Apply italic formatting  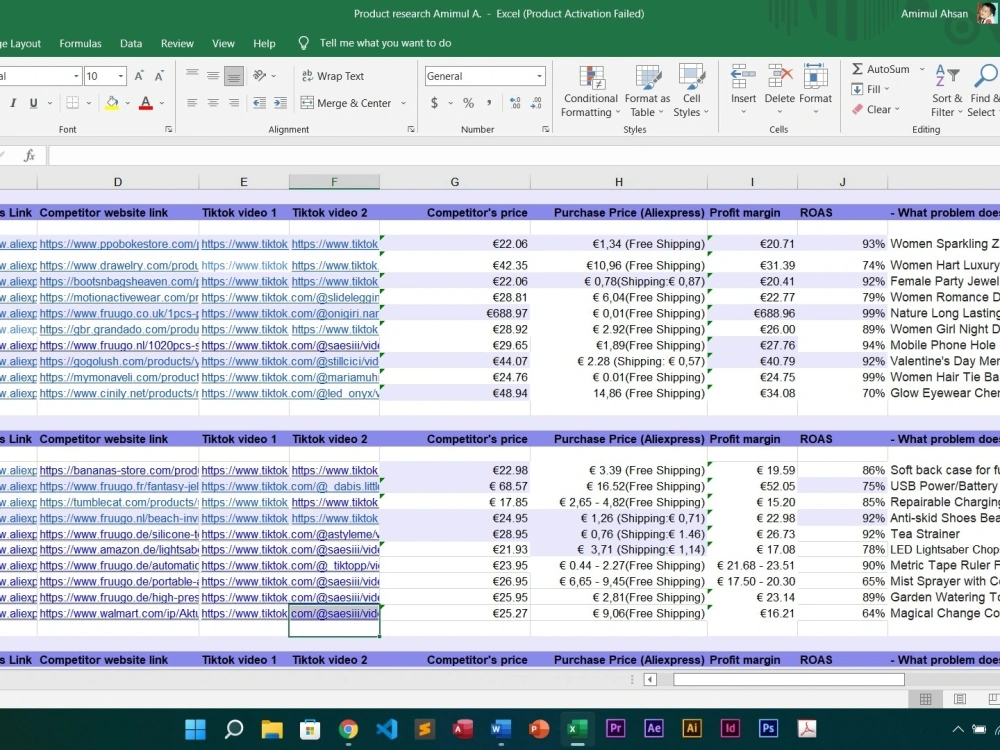point(13,103)
